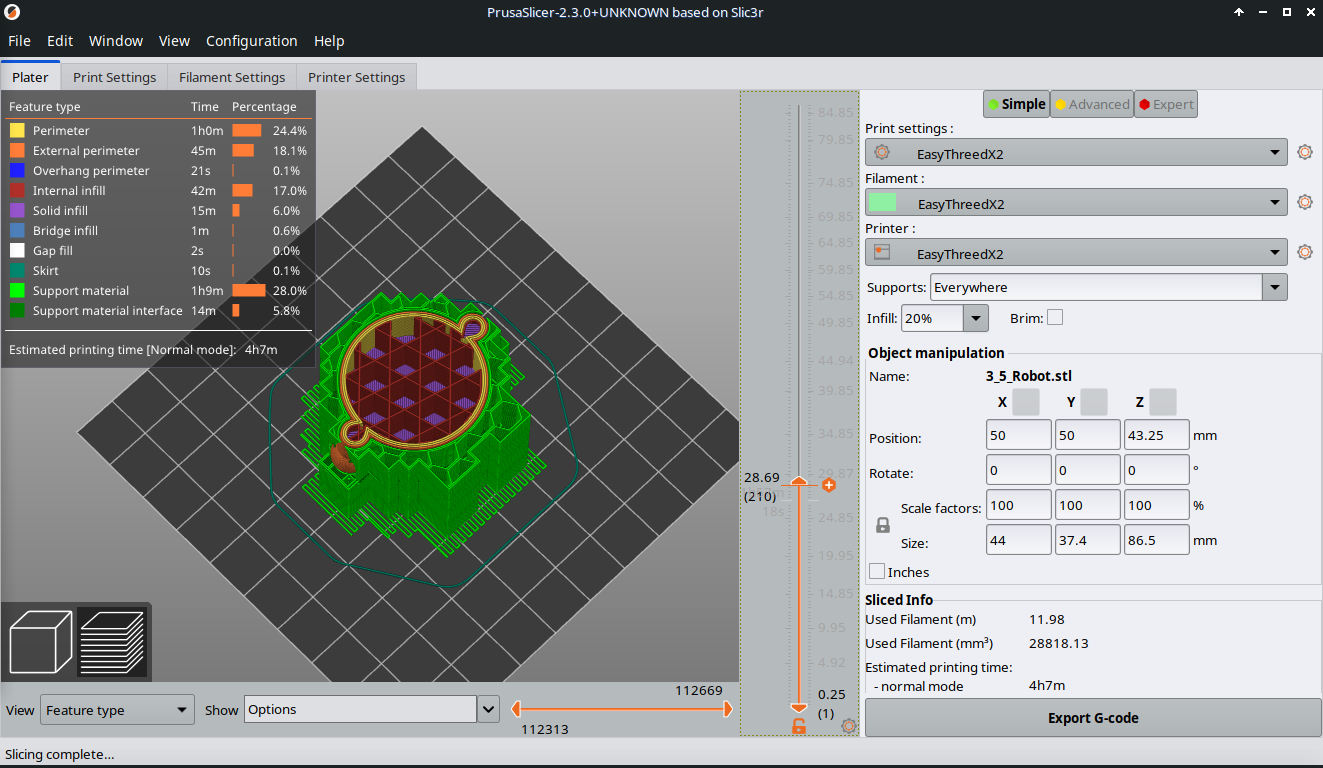1323x768 pixels.
Task: Open the Configuration menu
Action: coord(251,41)
